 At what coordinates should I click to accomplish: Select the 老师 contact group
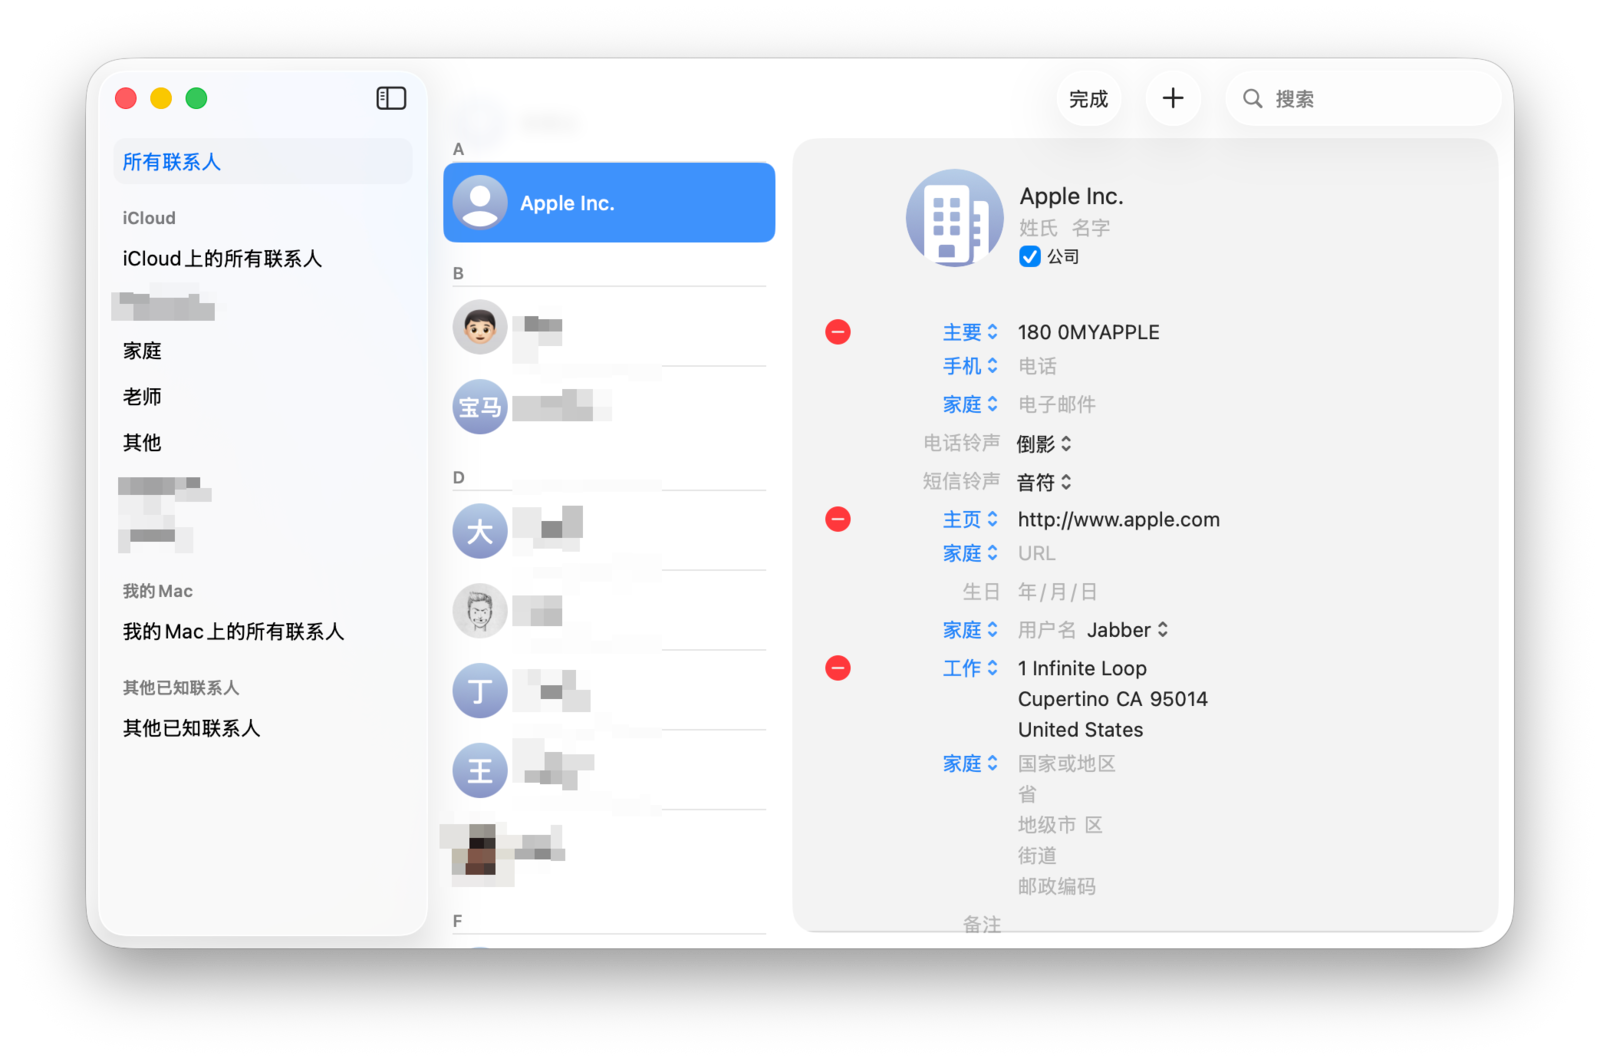(x=142, y=397)
